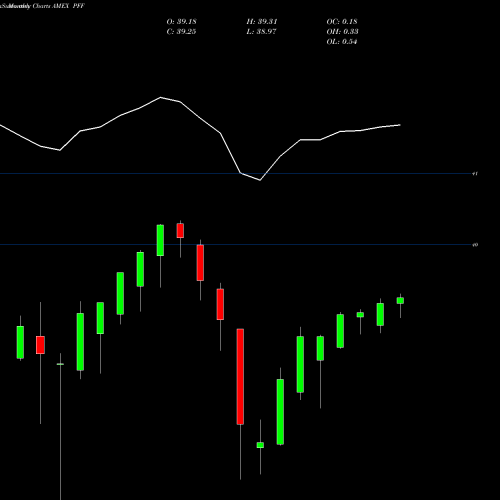The height and width of the screenshot is (500, 500).
Task: Click the 'AMEX PFF' chart title
Action: (x=68, y=6)
